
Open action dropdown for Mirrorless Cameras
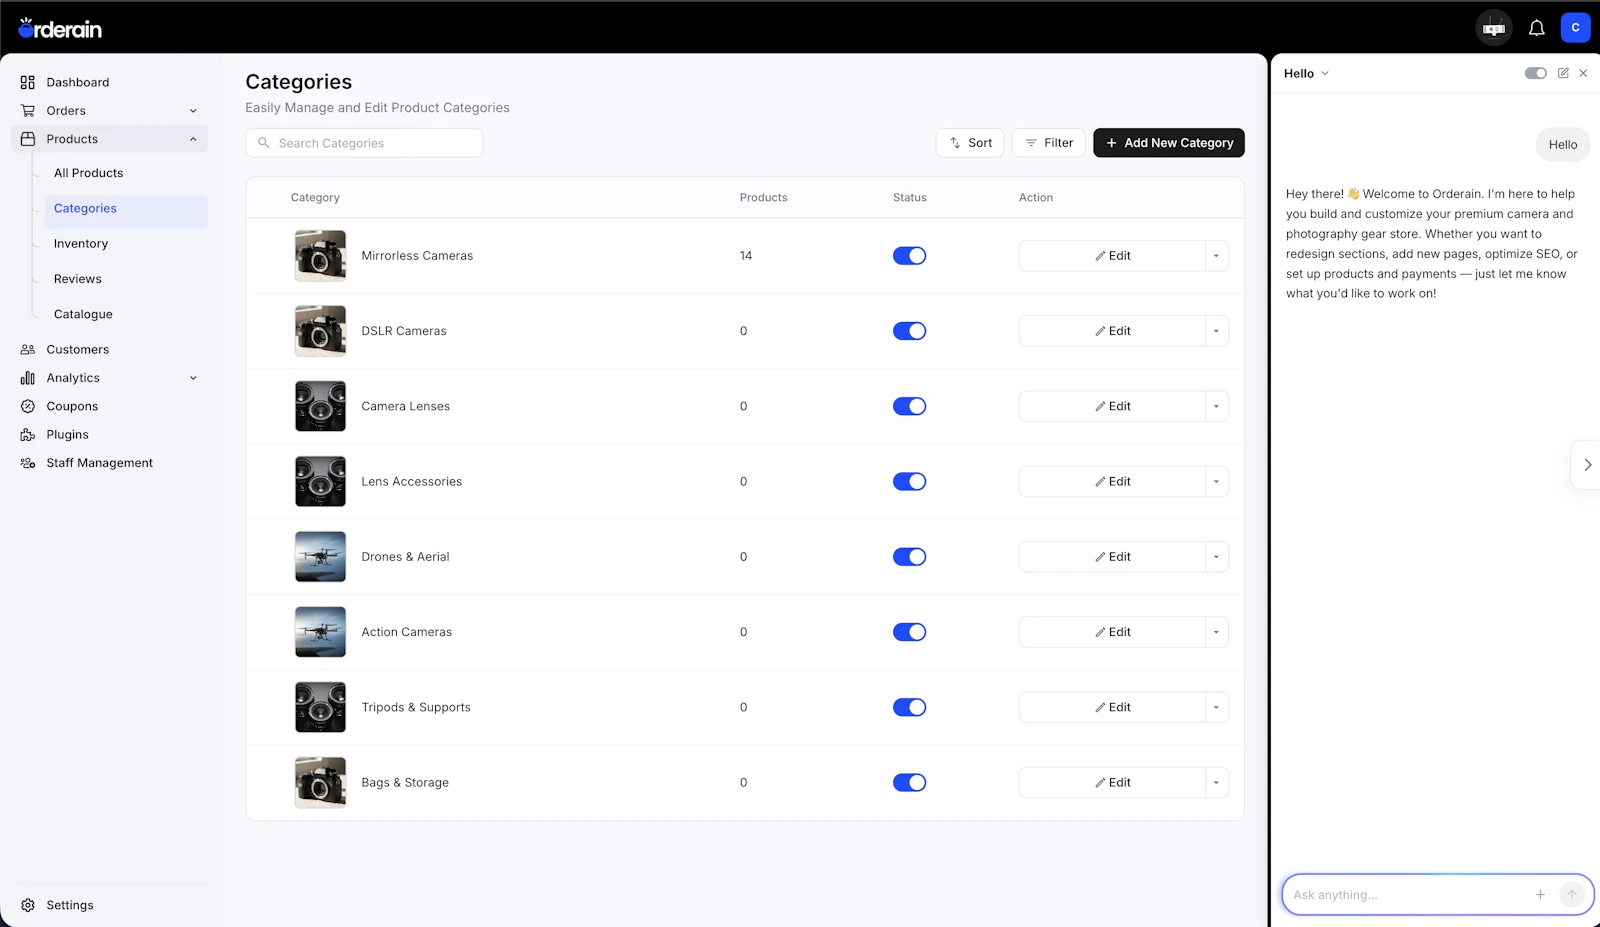pos(1216,256)
